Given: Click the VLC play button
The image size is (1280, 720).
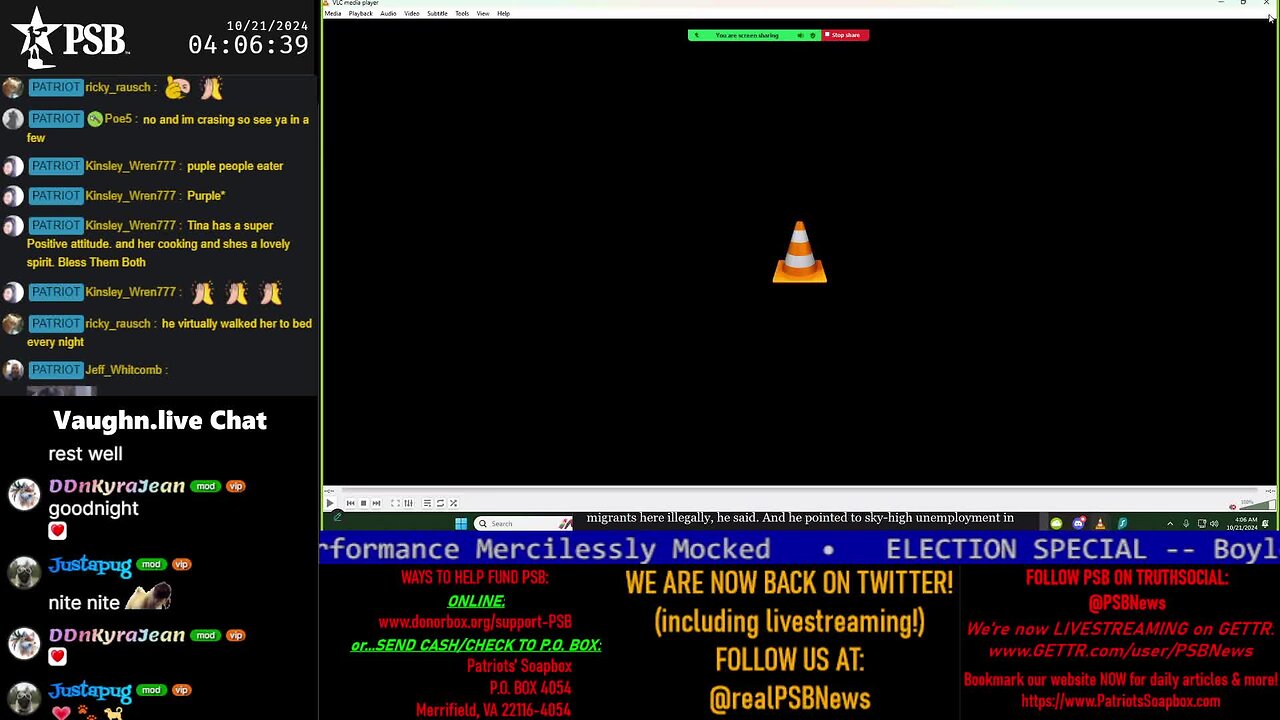Looking at the screenshot, I should pyautogui.click(x=330, y=503).
